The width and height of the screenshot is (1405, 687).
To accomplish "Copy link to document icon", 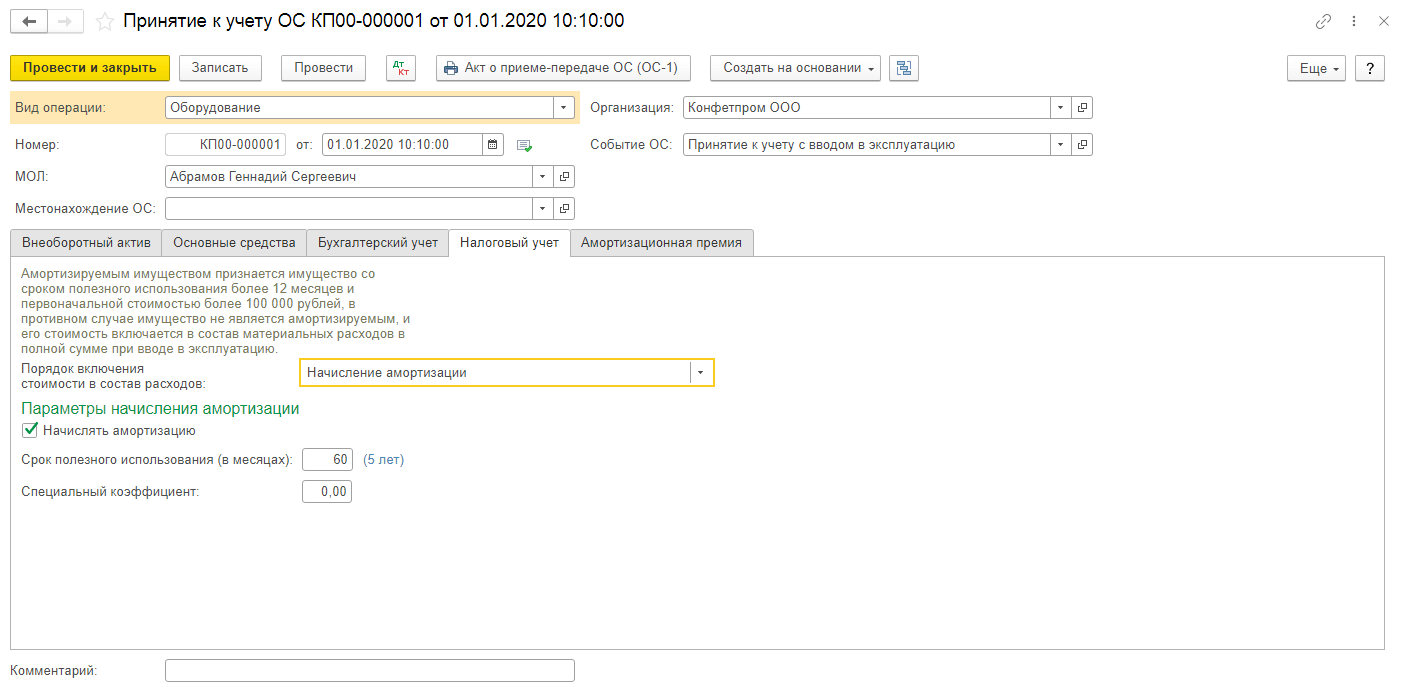I will (1323, 21).
